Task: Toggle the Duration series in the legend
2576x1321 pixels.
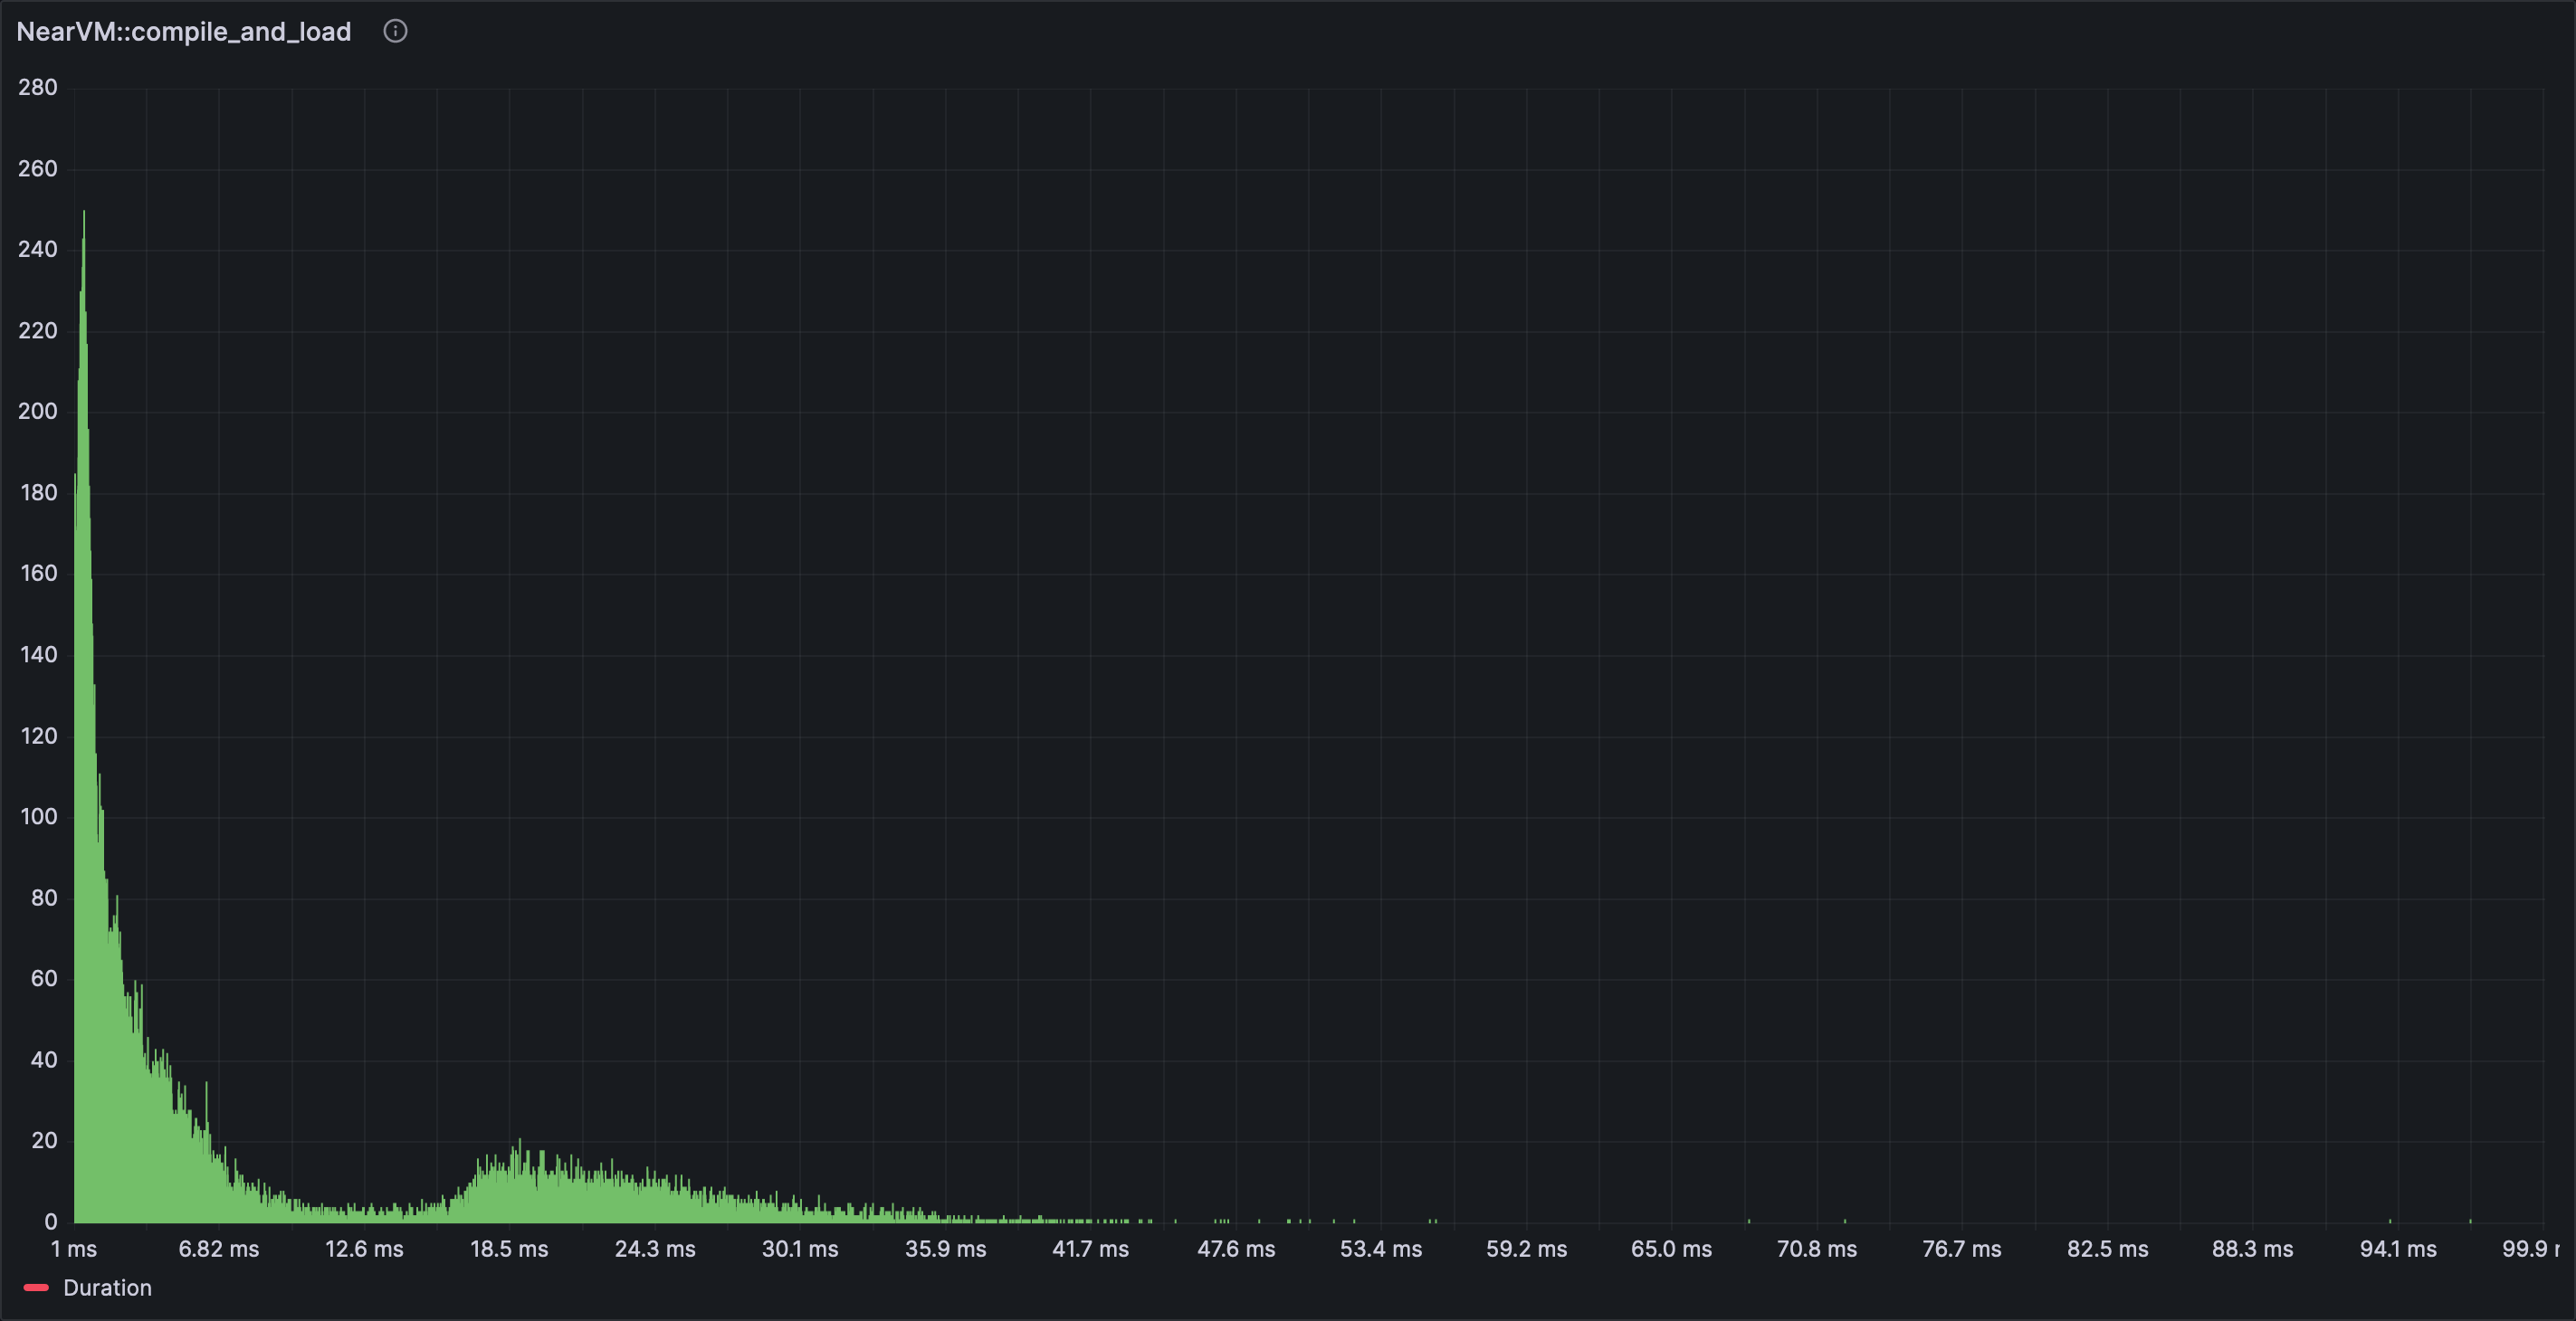Action: [x=107, y=1288]
